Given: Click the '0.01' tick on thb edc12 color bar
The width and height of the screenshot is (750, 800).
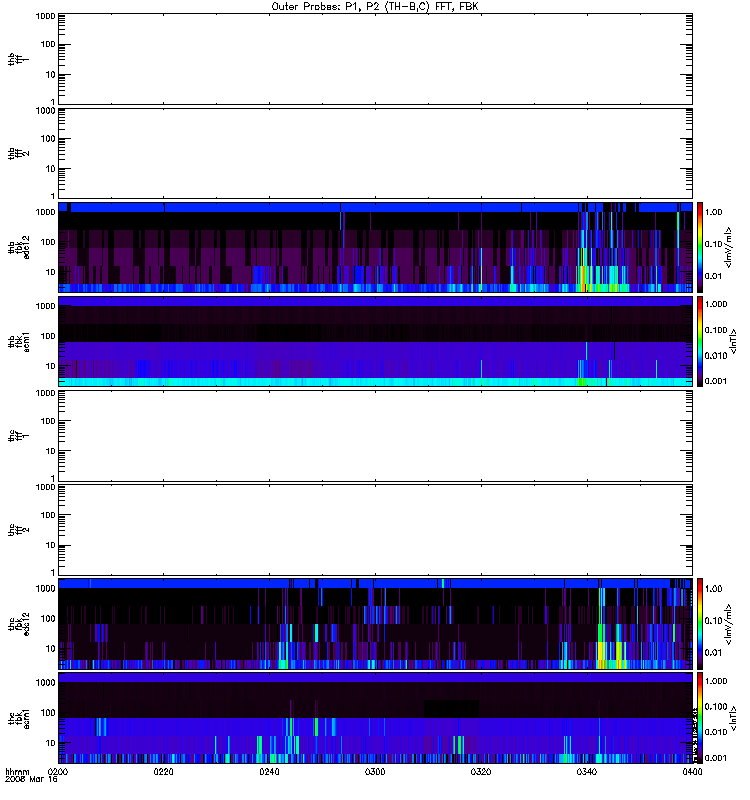Looking at the screenshot, I should pyautogui.click(x=713, y=276).
